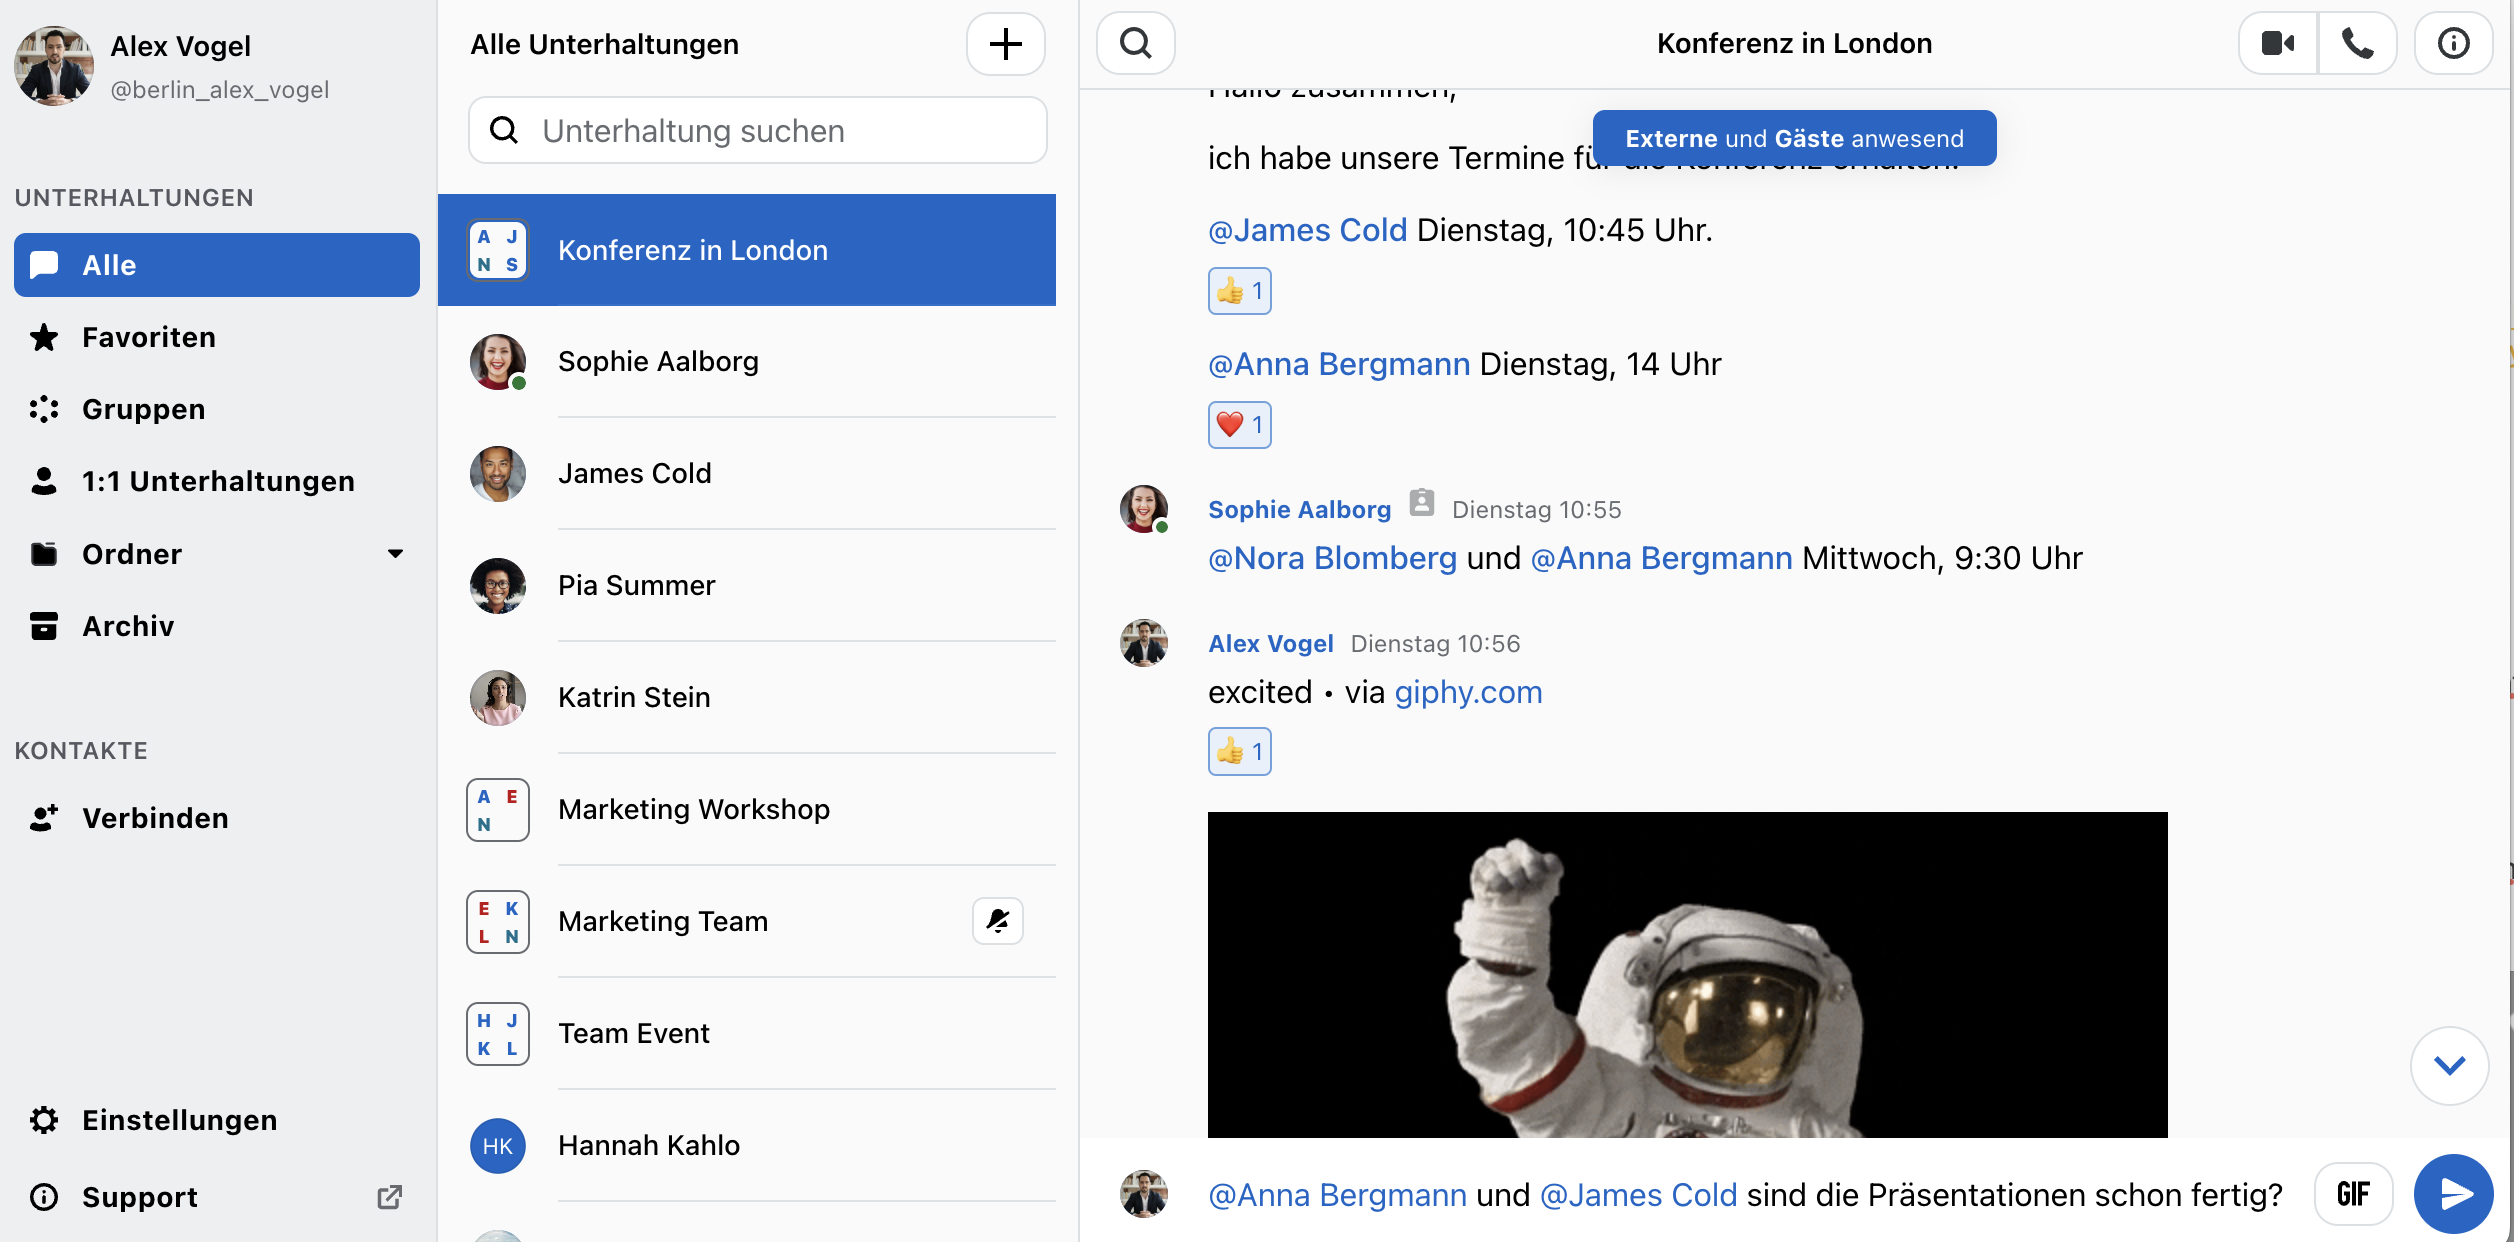
Task: Click the 1:1 Unterhaltungen person icon
Action: pos(44,481)
